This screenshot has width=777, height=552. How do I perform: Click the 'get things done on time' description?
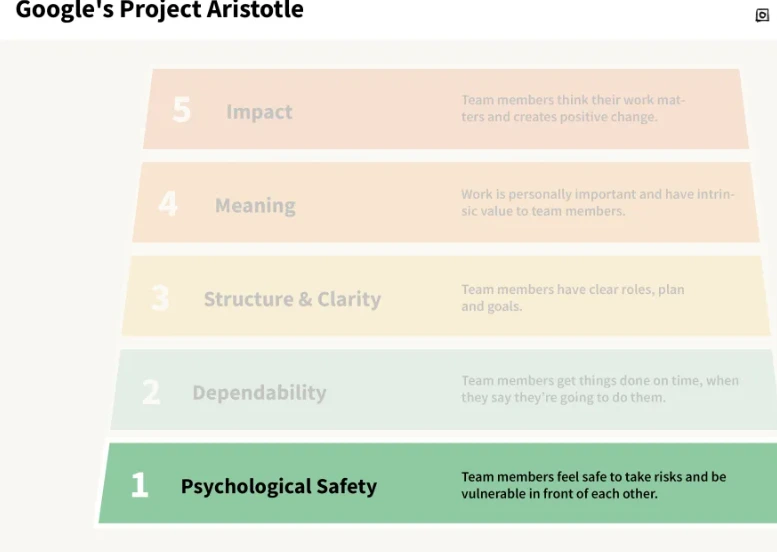click(x=600, y=389)
